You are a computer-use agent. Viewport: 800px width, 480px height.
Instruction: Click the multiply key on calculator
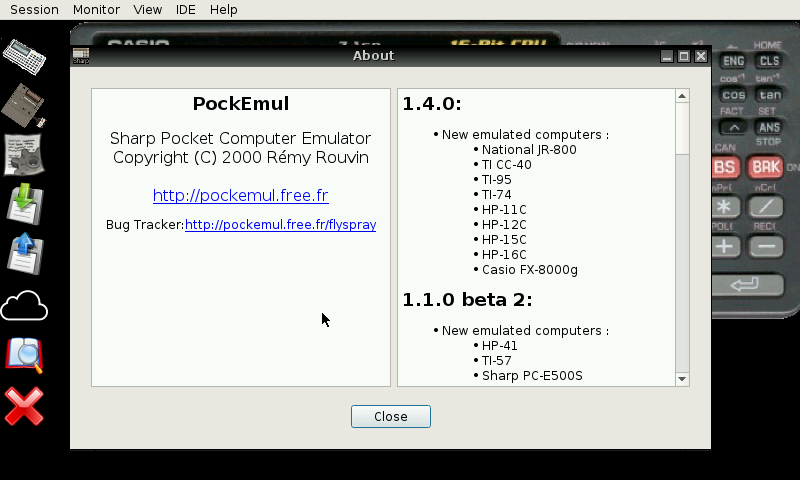(724, 207)
